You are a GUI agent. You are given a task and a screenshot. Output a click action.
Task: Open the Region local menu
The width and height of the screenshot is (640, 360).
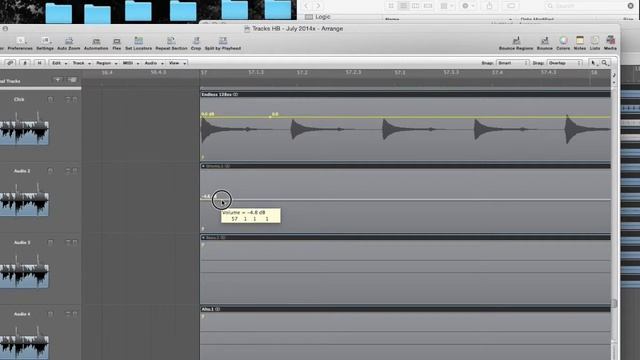pos(106,63)
